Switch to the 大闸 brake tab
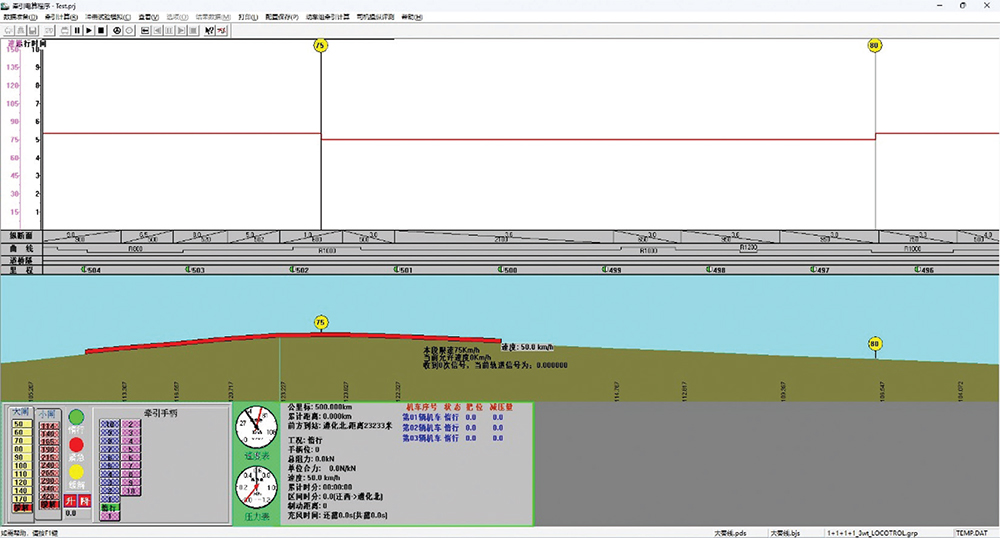The height and width of the screenshot is (538, 1000). (20, 411)
